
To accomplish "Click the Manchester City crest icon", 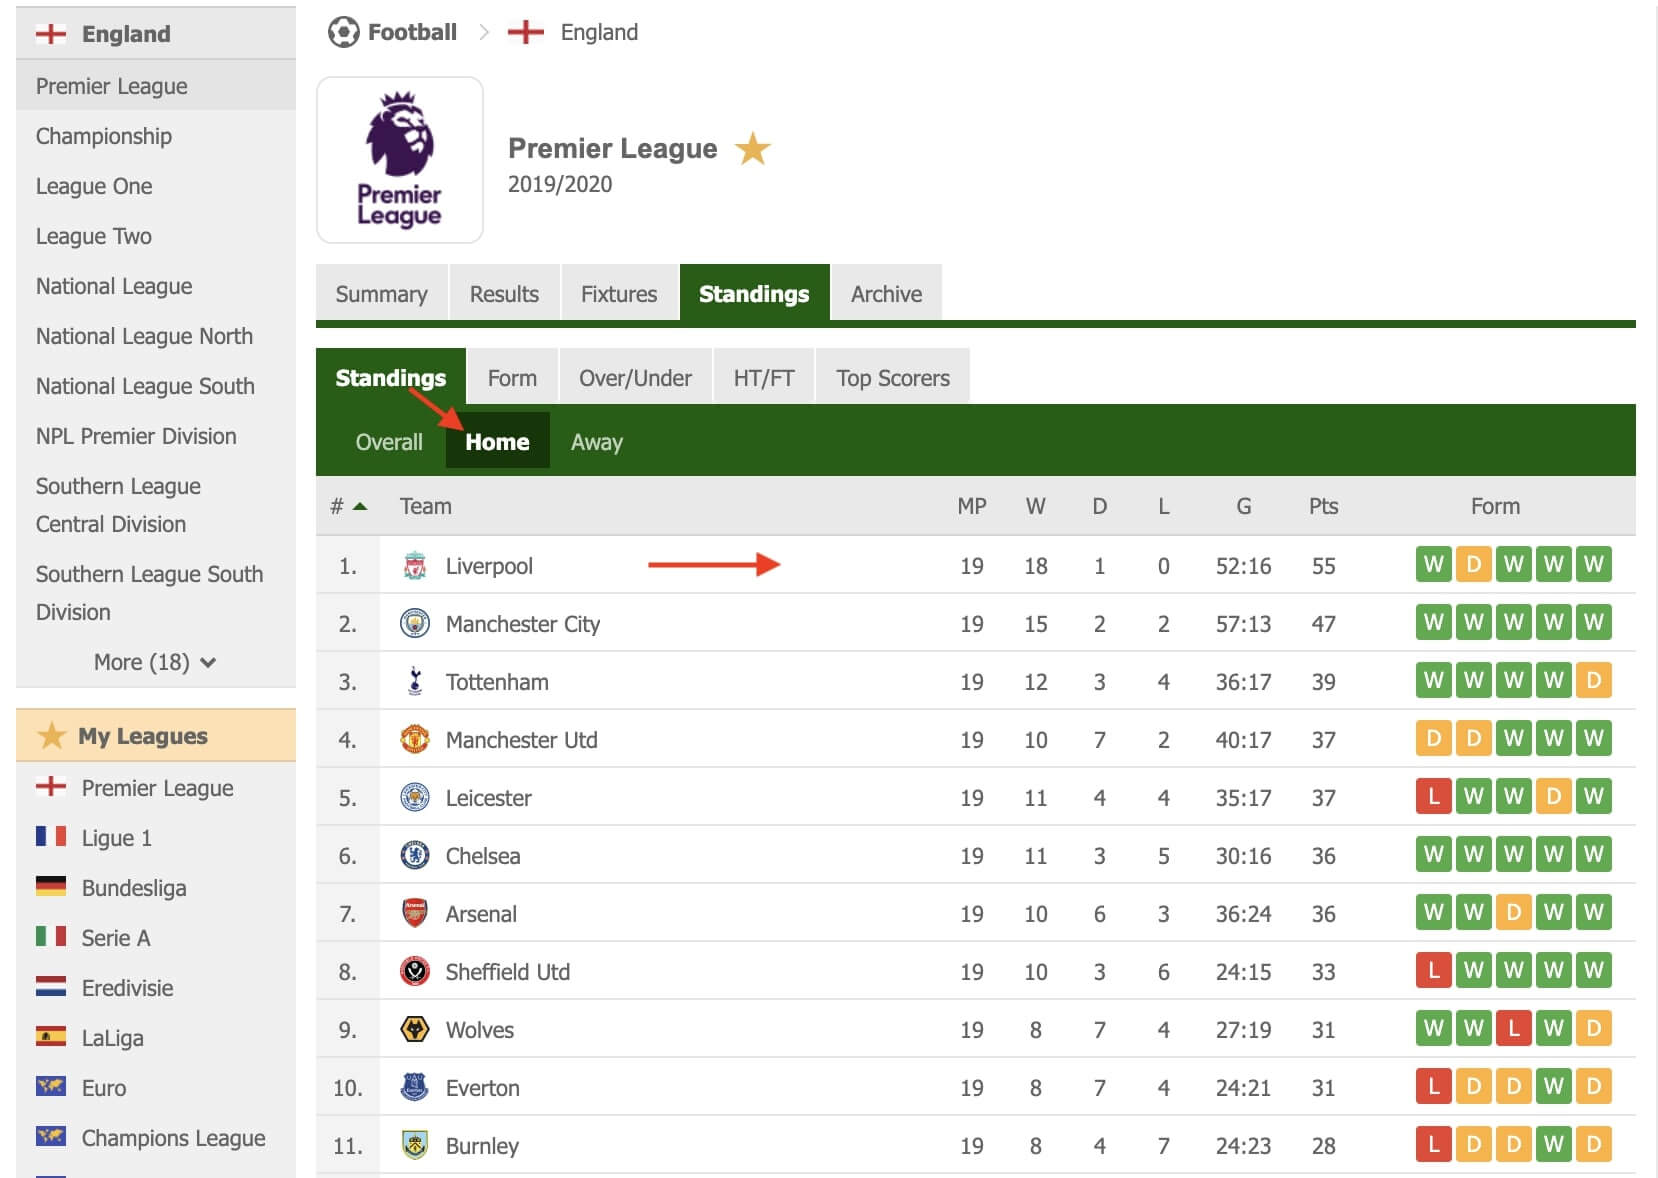I will coord(414,624).
